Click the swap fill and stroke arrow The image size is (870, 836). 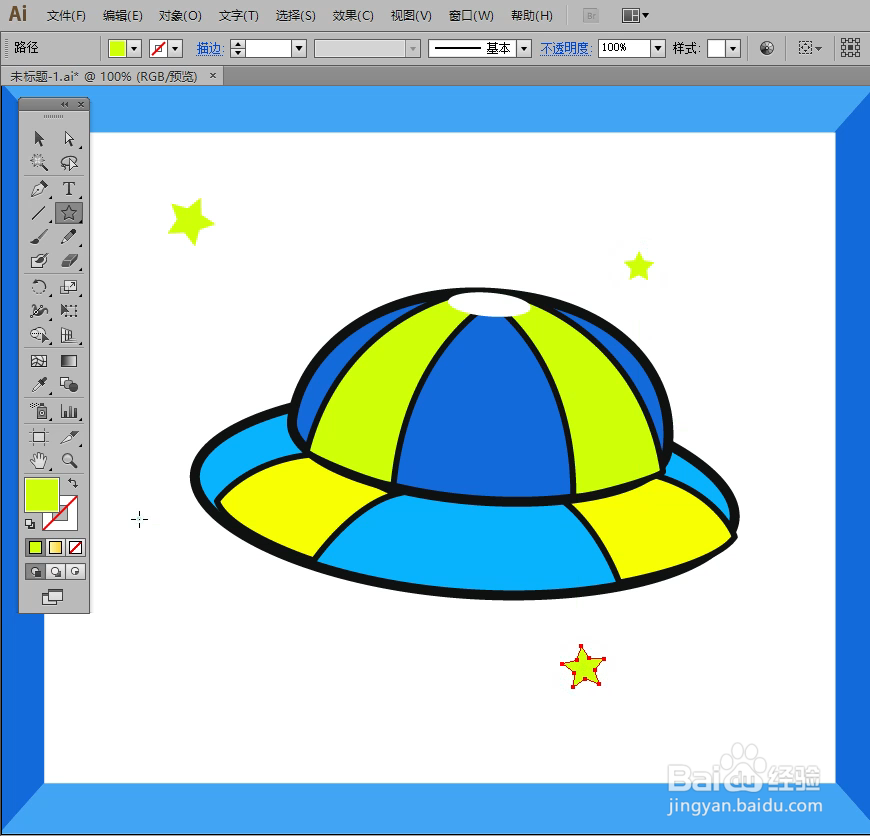[x=73, y=483]
